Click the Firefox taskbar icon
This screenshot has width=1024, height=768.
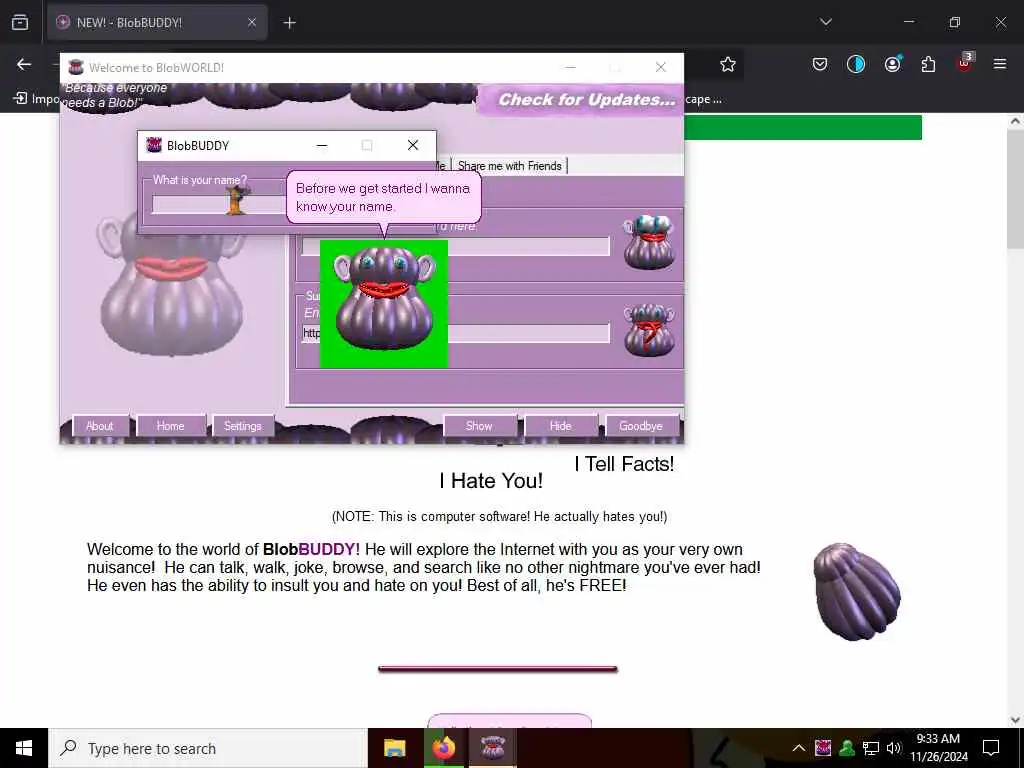pos(443,748)
